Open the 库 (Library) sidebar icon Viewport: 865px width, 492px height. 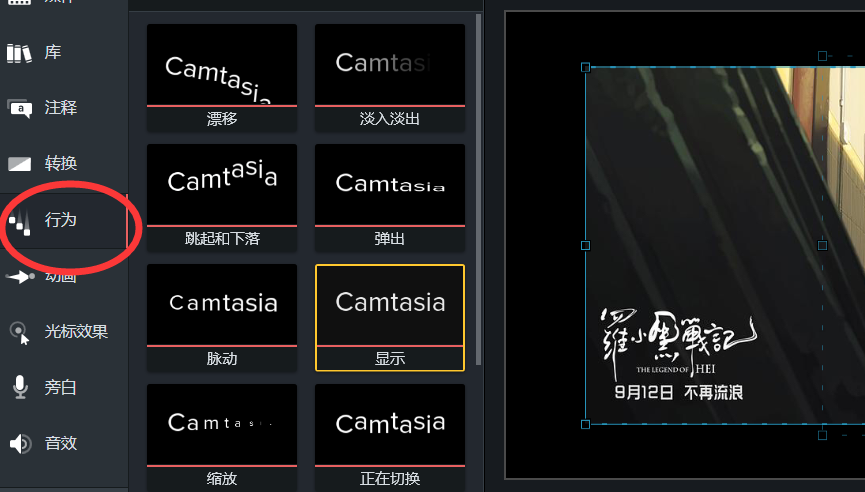point(19,53)
